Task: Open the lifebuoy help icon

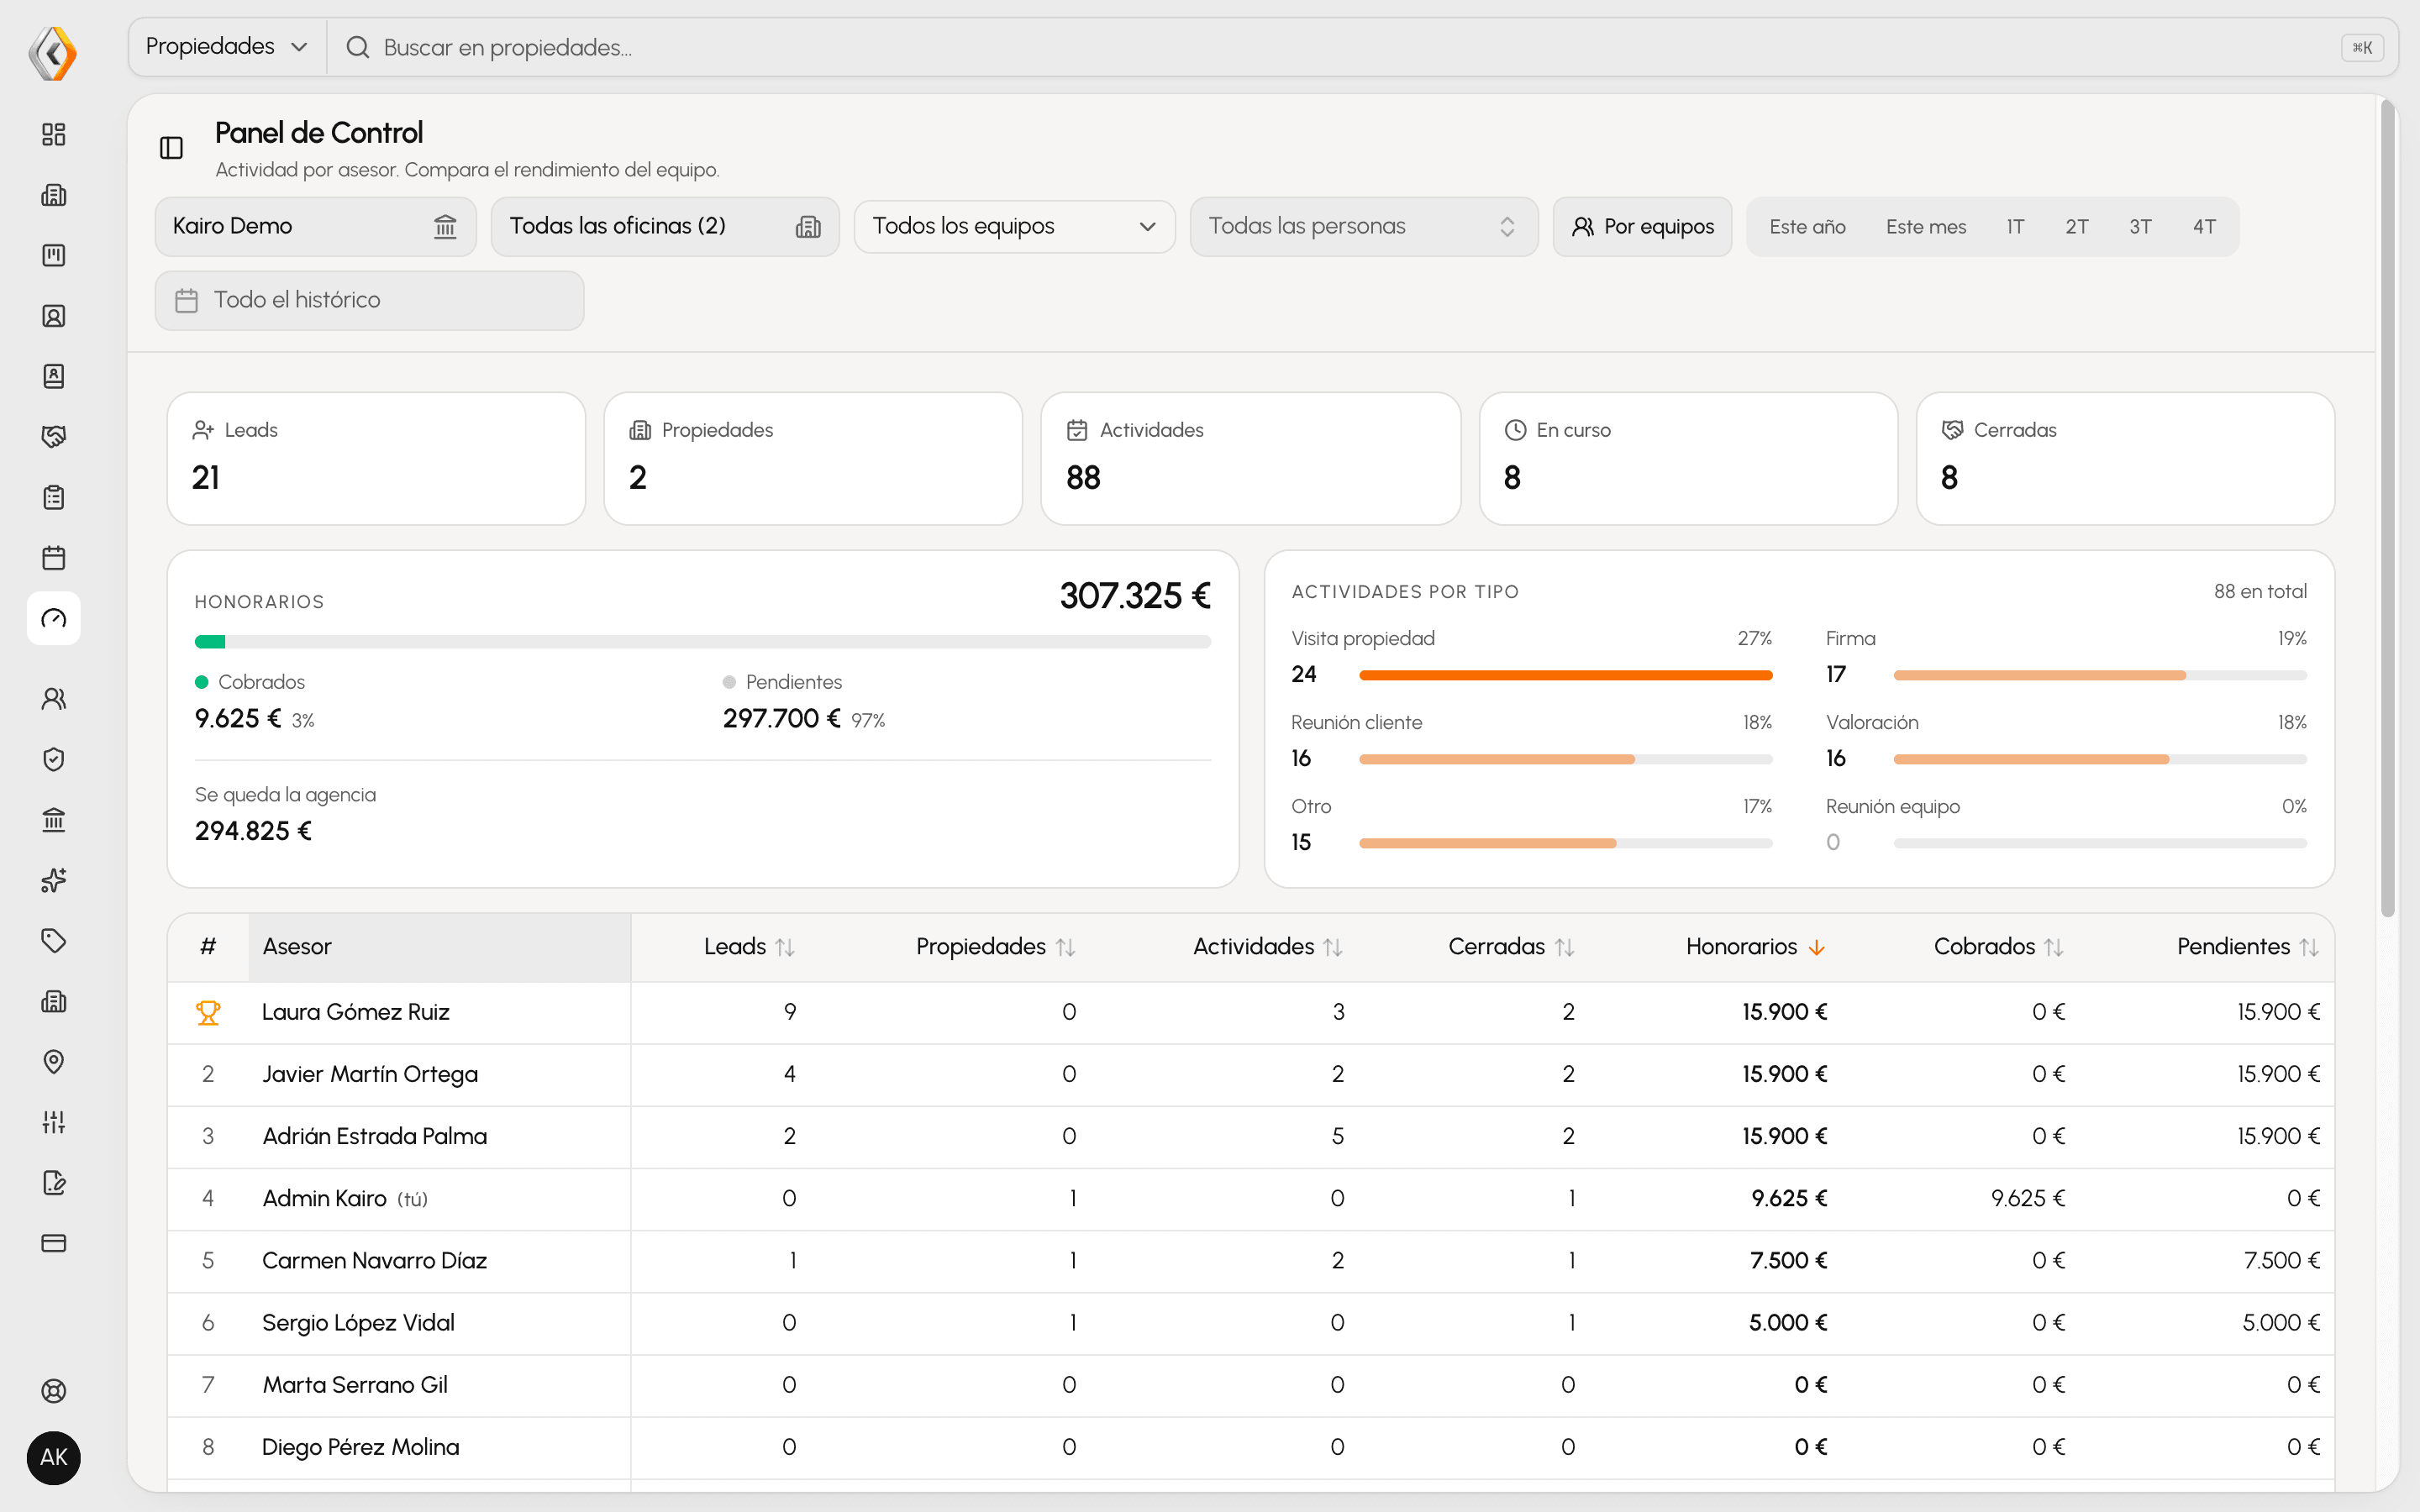Action: pos(54,1391)
